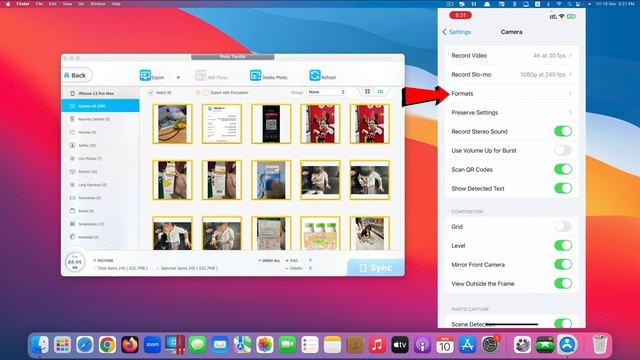Viewport: 640px width, 360px height.
Task: Open the Panoramas album in sidebar
Action: click(100, 198)
